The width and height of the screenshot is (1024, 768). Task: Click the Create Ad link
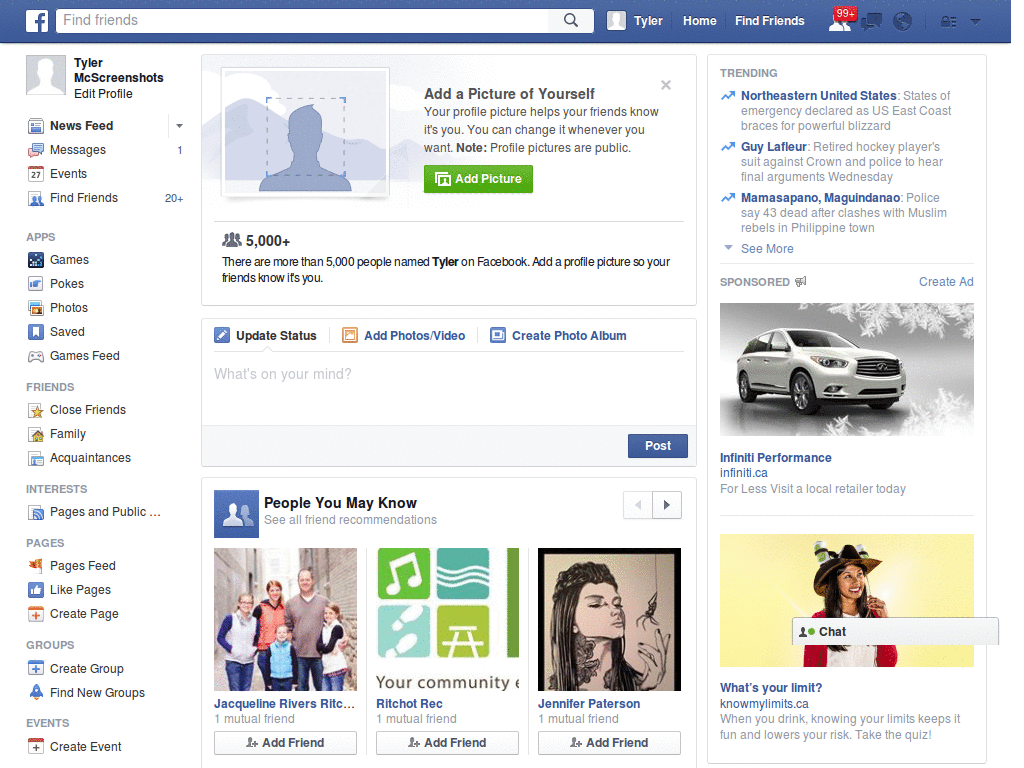coord(946,282)
